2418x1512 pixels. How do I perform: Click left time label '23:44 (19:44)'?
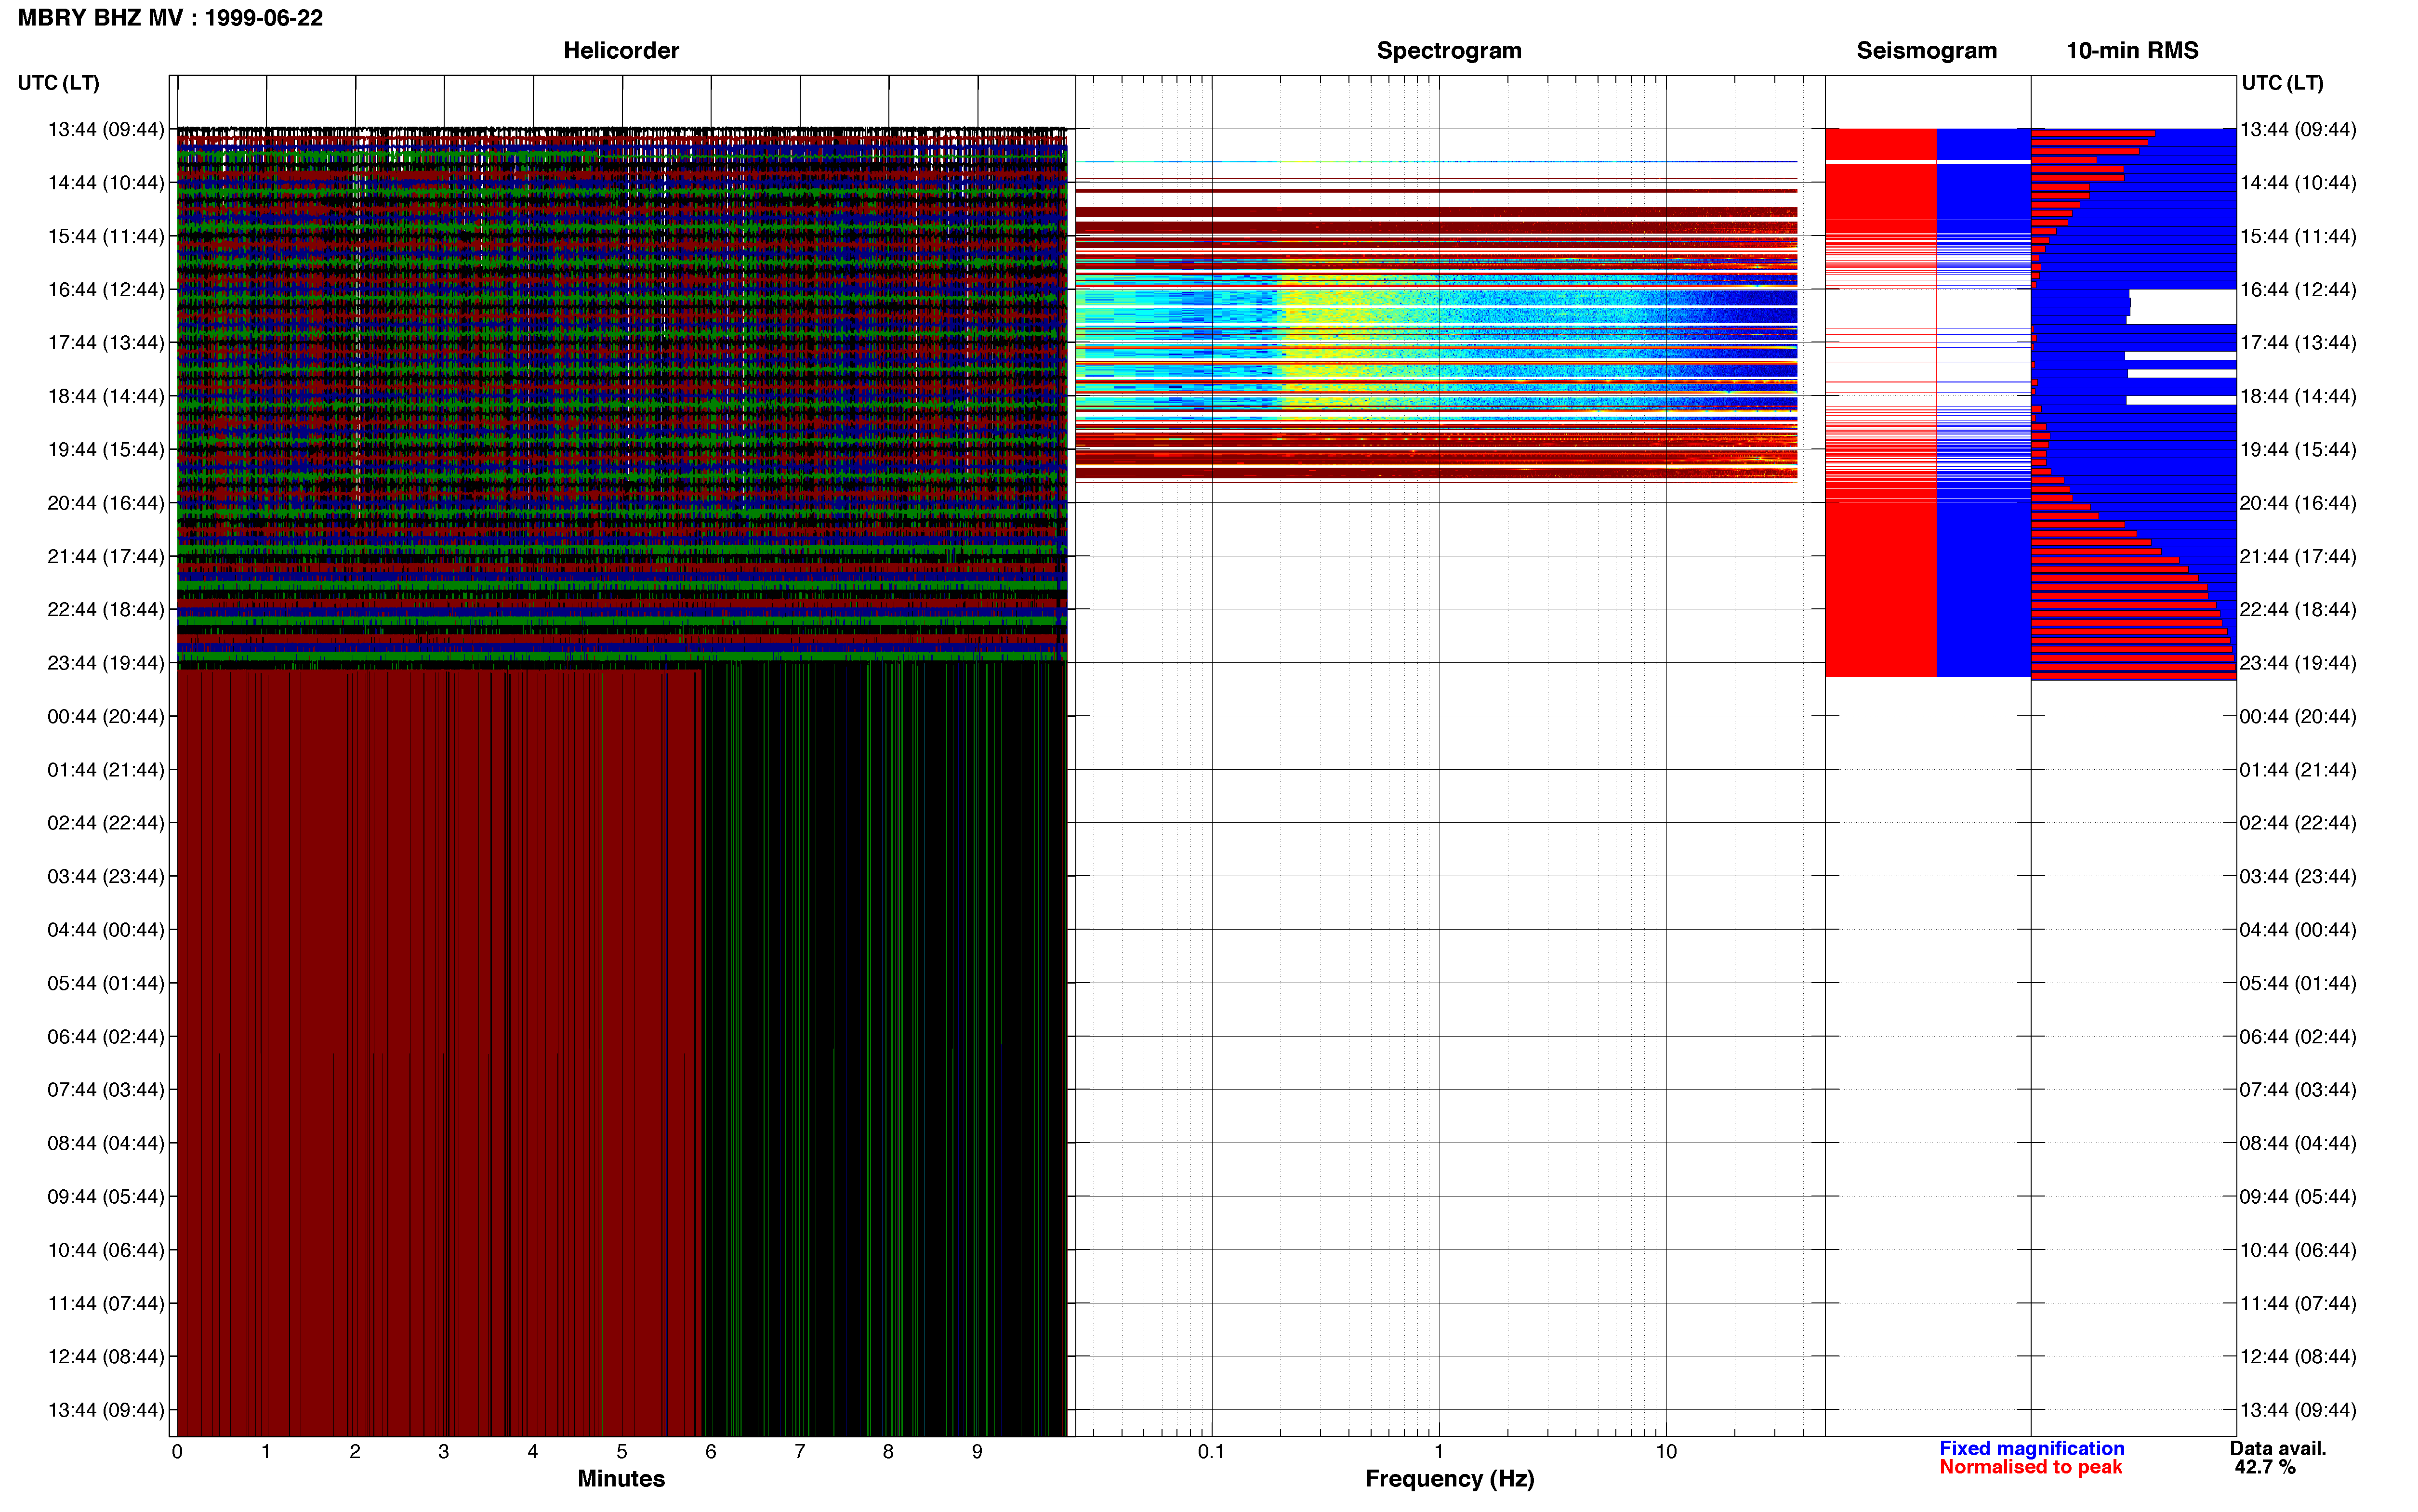pyautogui.click(x=106, y=663)
